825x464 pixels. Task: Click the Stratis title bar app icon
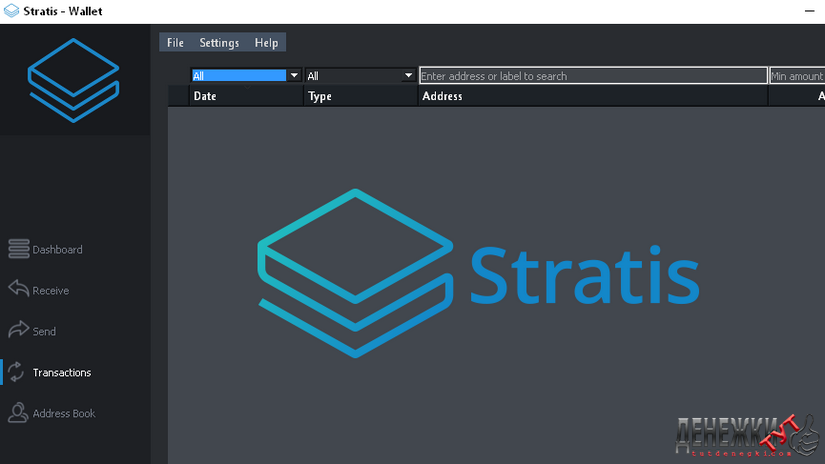coord(11,11)
